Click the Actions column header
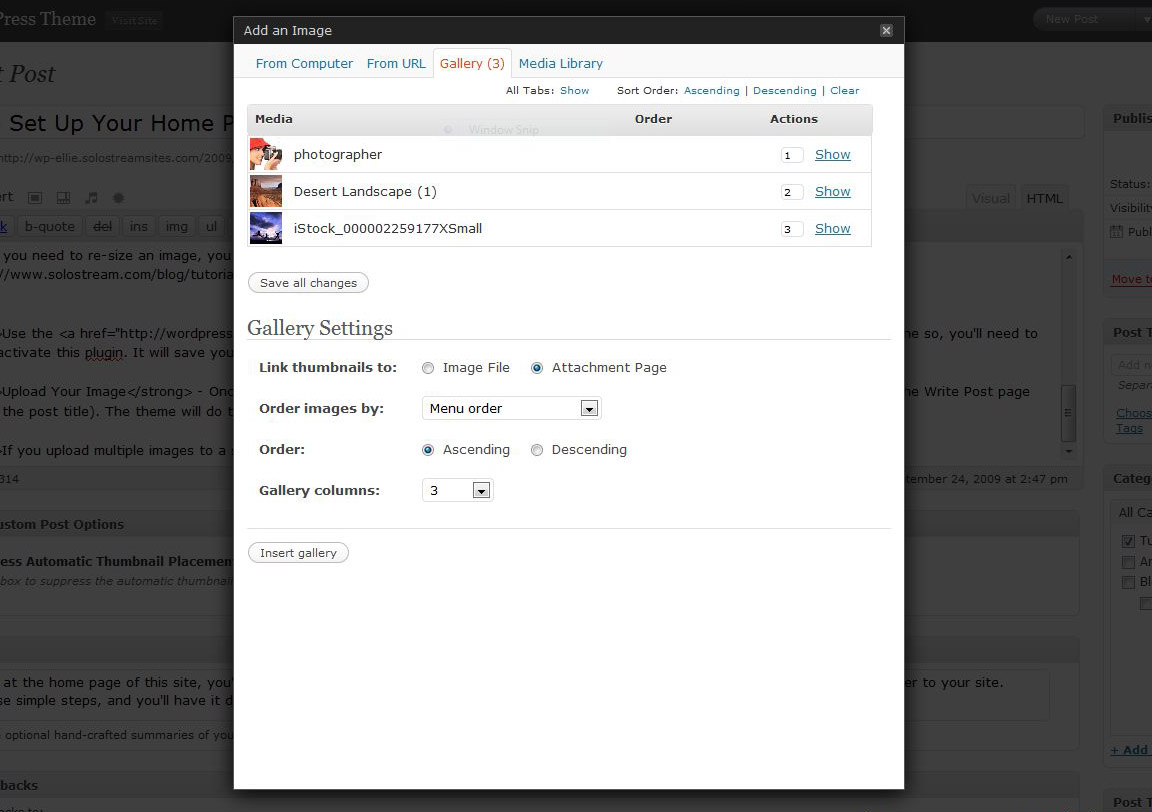The width and height of the screenshot is (1152, 812). (793, 119)
